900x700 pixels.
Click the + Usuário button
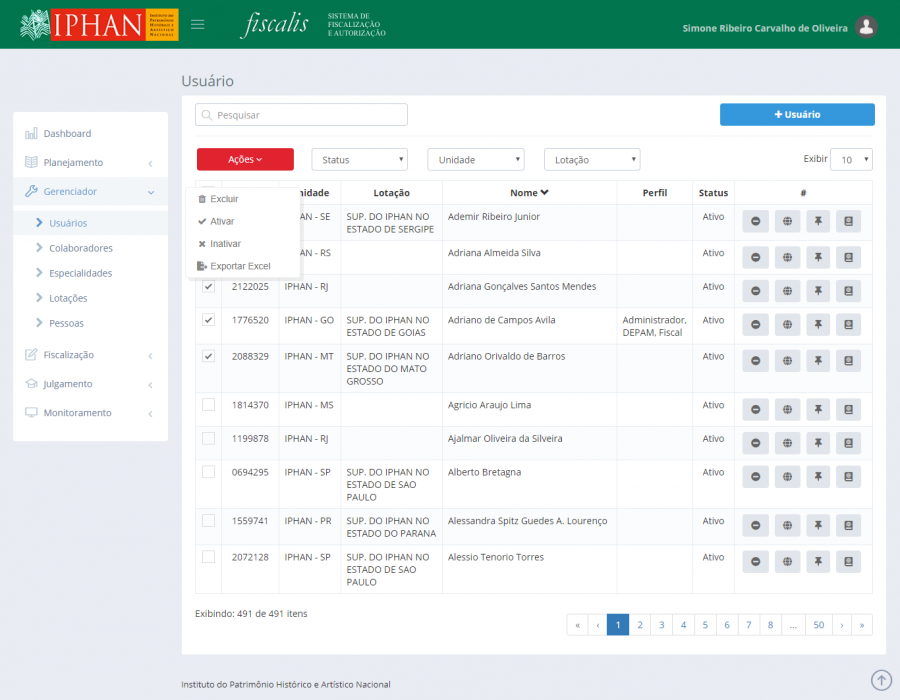tap(797, 115)
